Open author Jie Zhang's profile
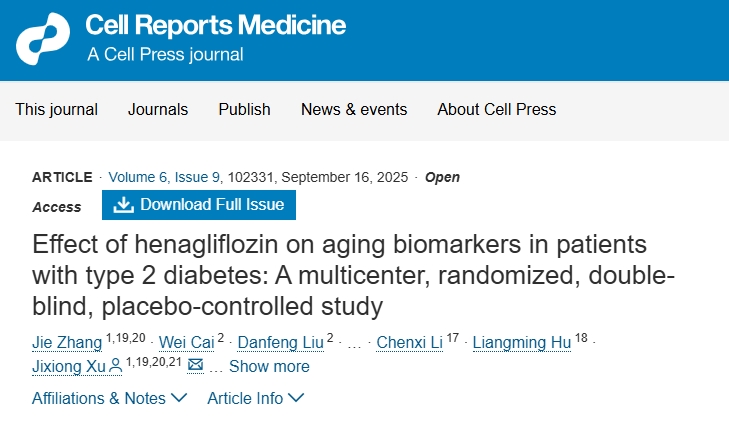The height and width of the screenshot is (424, 729). (66, 342)
